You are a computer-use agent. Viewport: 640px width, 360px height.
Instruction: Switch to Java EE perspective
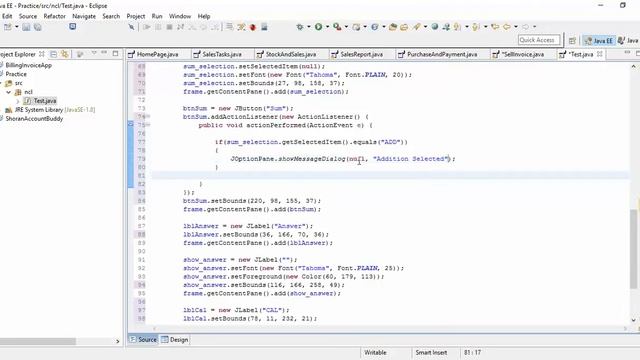599,40
